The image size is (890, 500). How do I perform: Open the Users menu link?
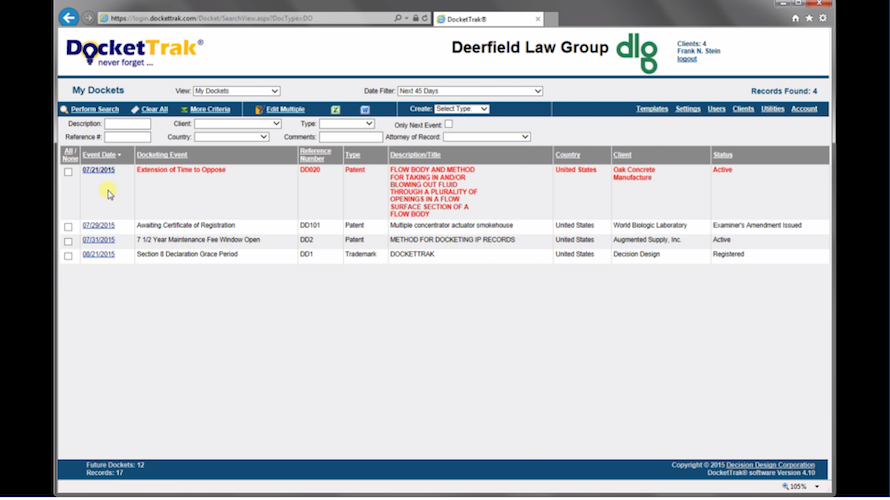pyautogui.click(x=716, y=109)
